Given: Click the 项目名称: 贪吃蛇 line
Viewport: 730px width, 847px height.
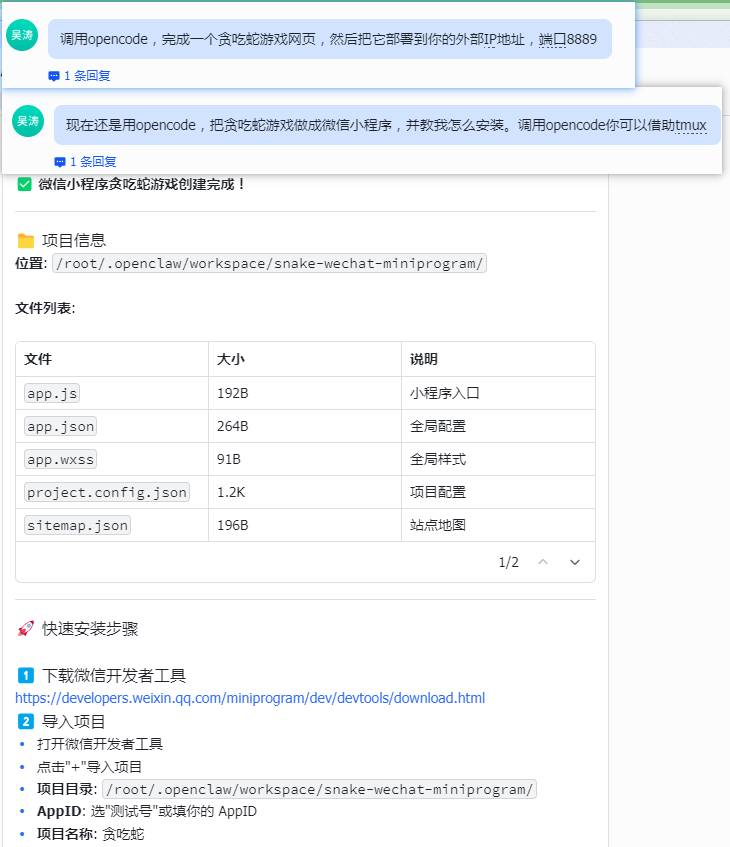Looking at the screenshot, I should click(91, 834).
